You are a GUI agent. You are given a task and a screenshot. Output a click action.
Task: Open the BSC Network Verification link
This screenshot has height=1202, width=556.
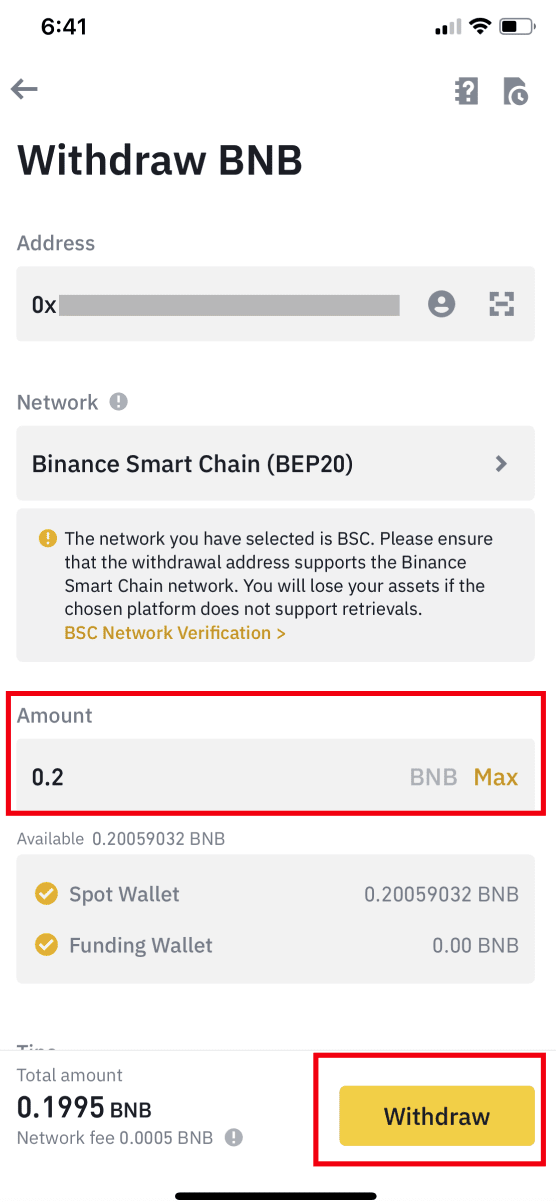(x=175, y=633)
